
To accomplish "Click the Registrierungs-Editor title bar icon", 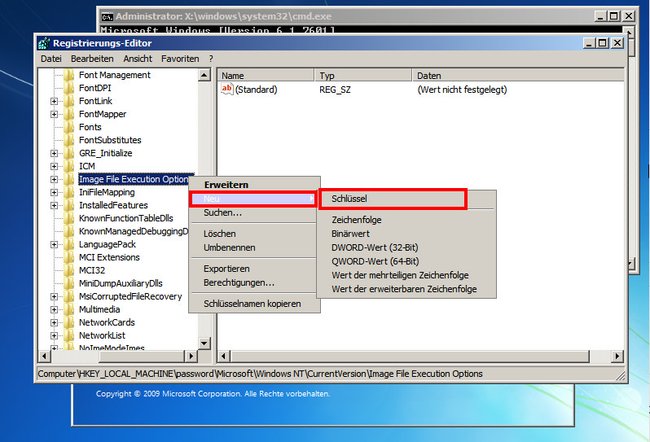I will [44, 43].
